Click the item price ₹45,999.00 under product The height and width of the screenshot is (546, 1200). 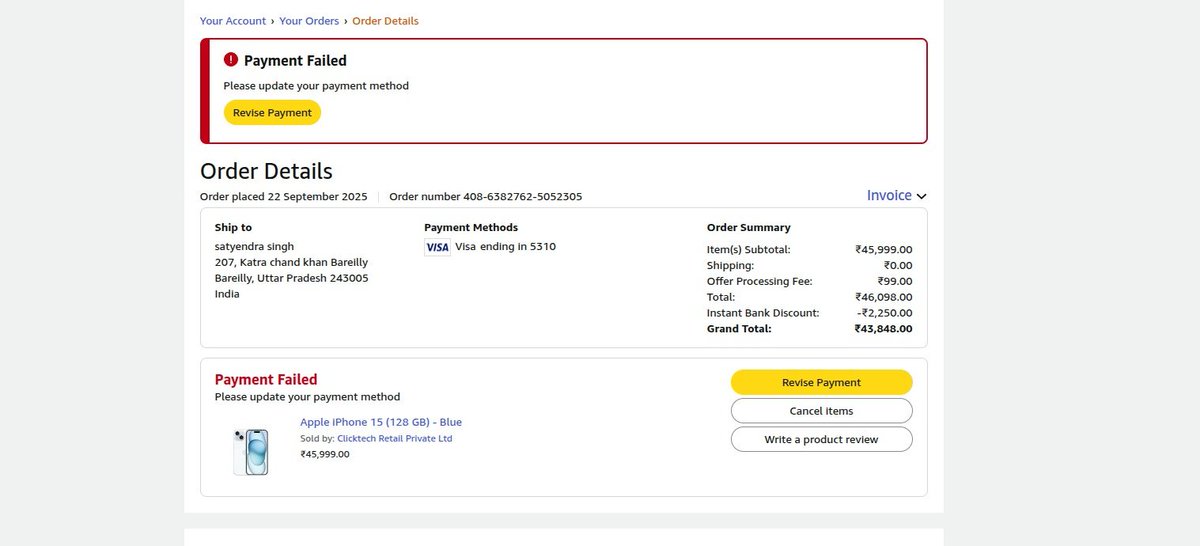pyautogui.click(x=325, y=454)
